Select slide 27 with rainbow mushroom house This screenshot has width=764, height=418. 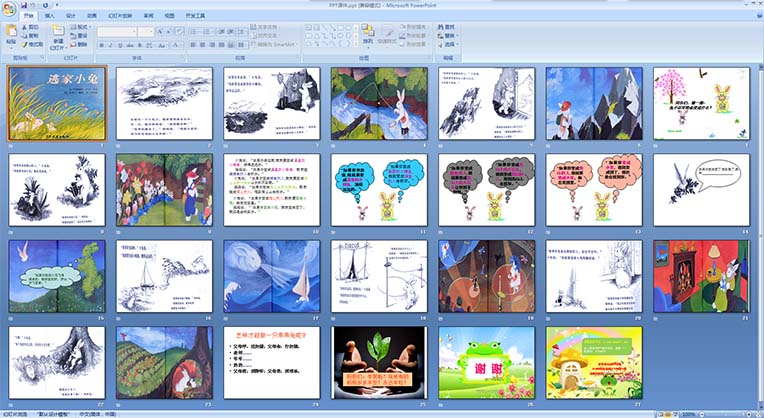click(x=594, y=363)
